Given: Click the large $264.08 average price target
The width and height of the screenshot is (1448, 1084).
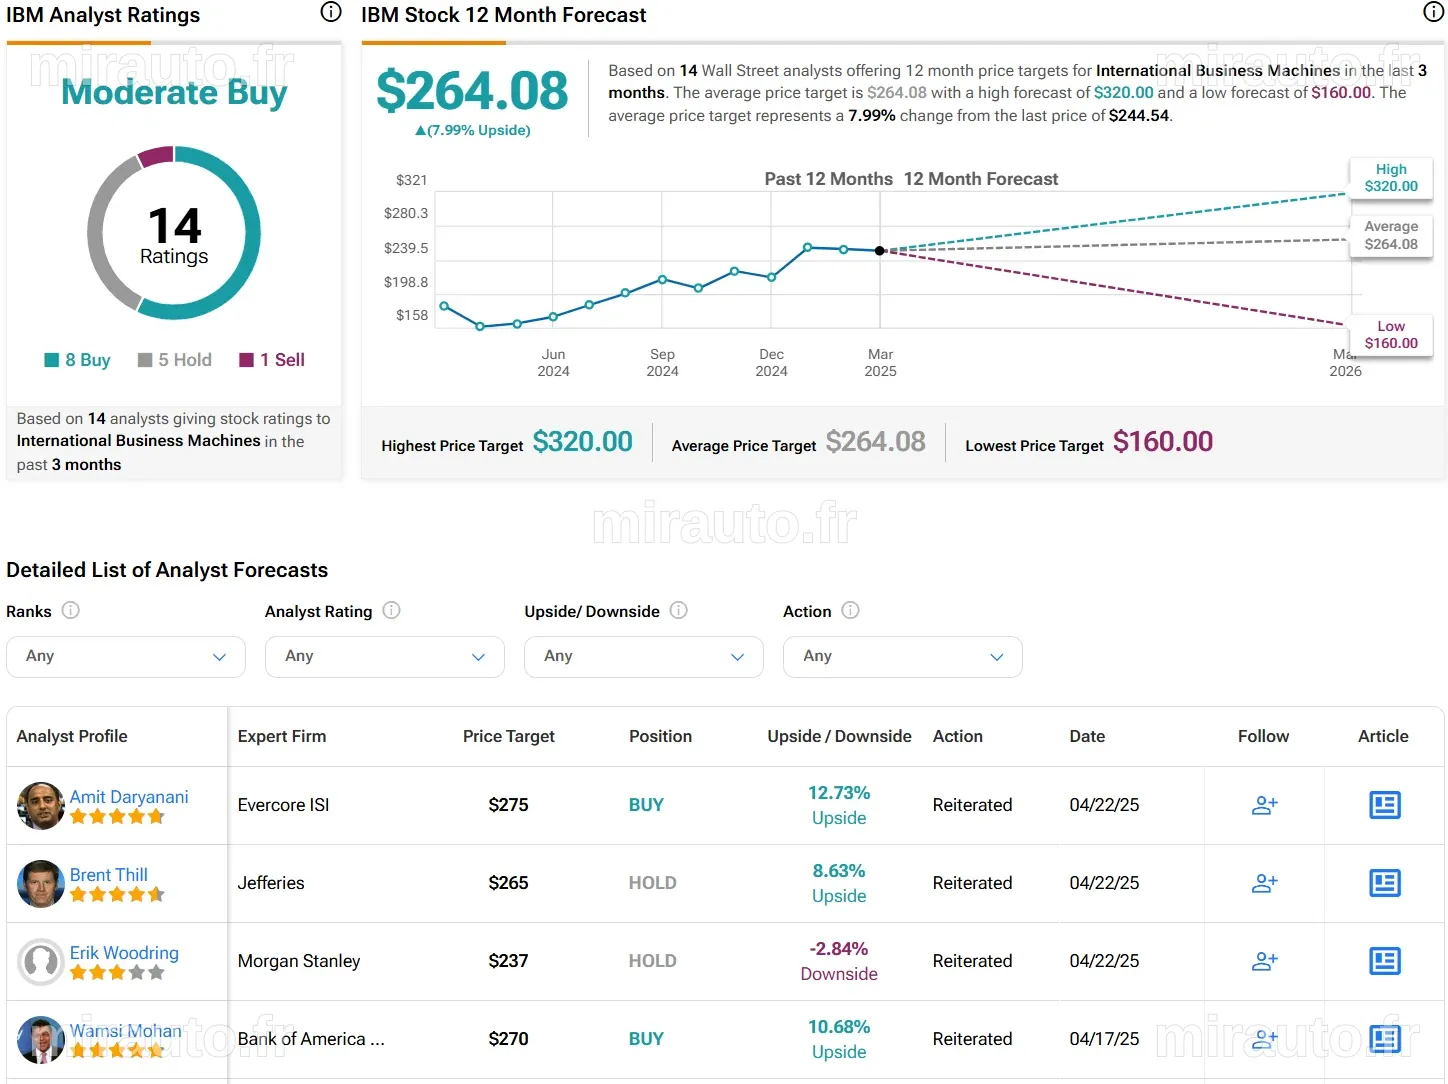Looking at the screenshot, I should pos(472,91).
